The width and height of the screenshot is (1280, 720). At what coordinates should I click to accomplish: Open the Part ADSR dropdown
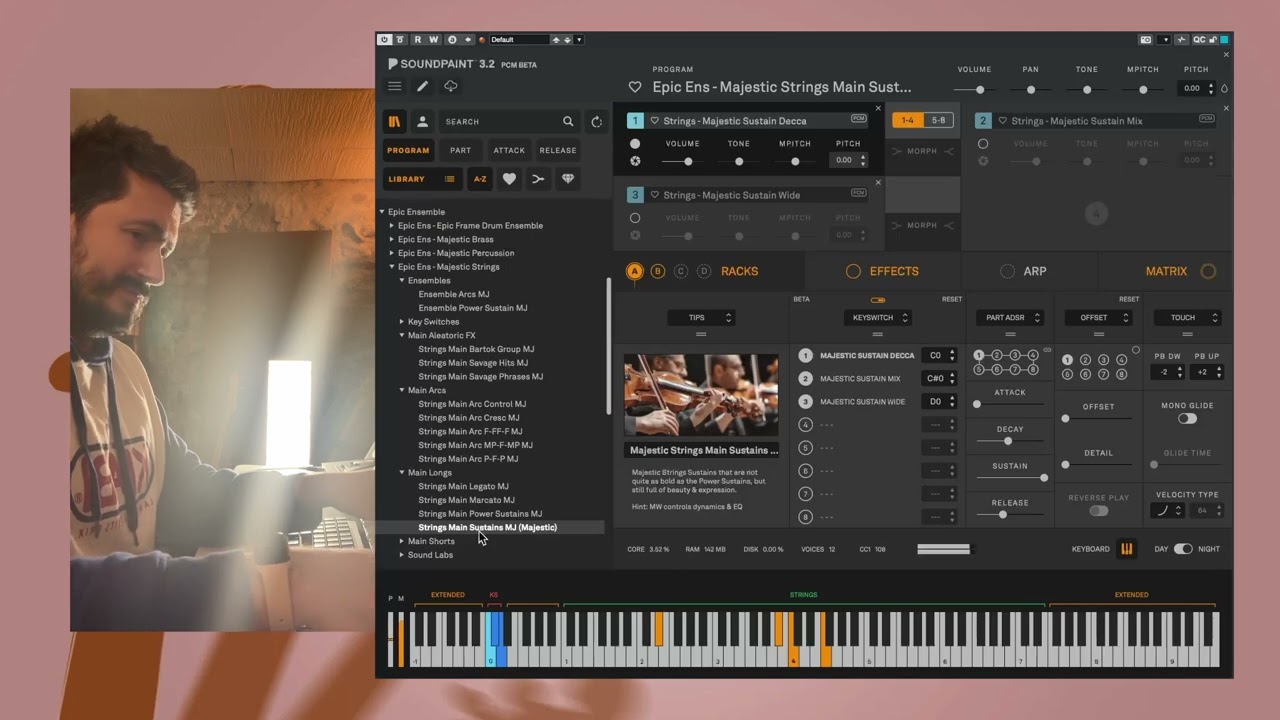point(1010,318)
